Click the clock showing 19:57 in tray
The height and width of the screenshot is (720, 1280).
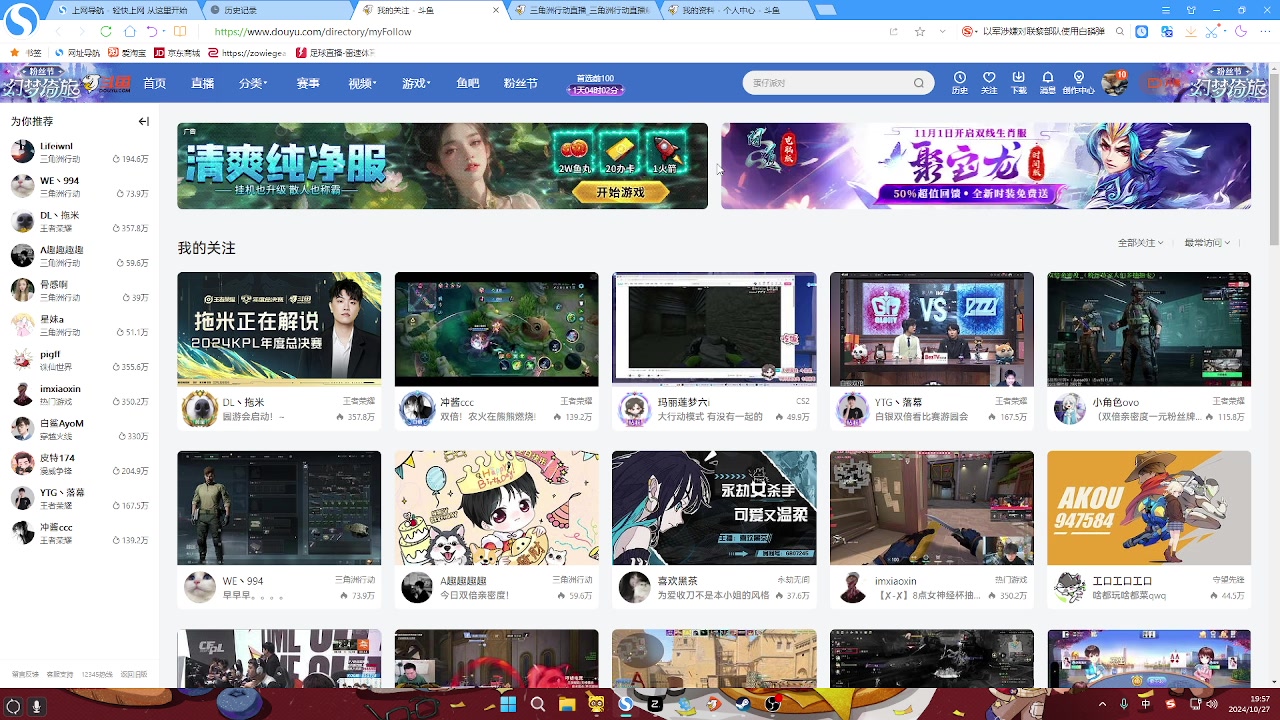click(1260, 699)
